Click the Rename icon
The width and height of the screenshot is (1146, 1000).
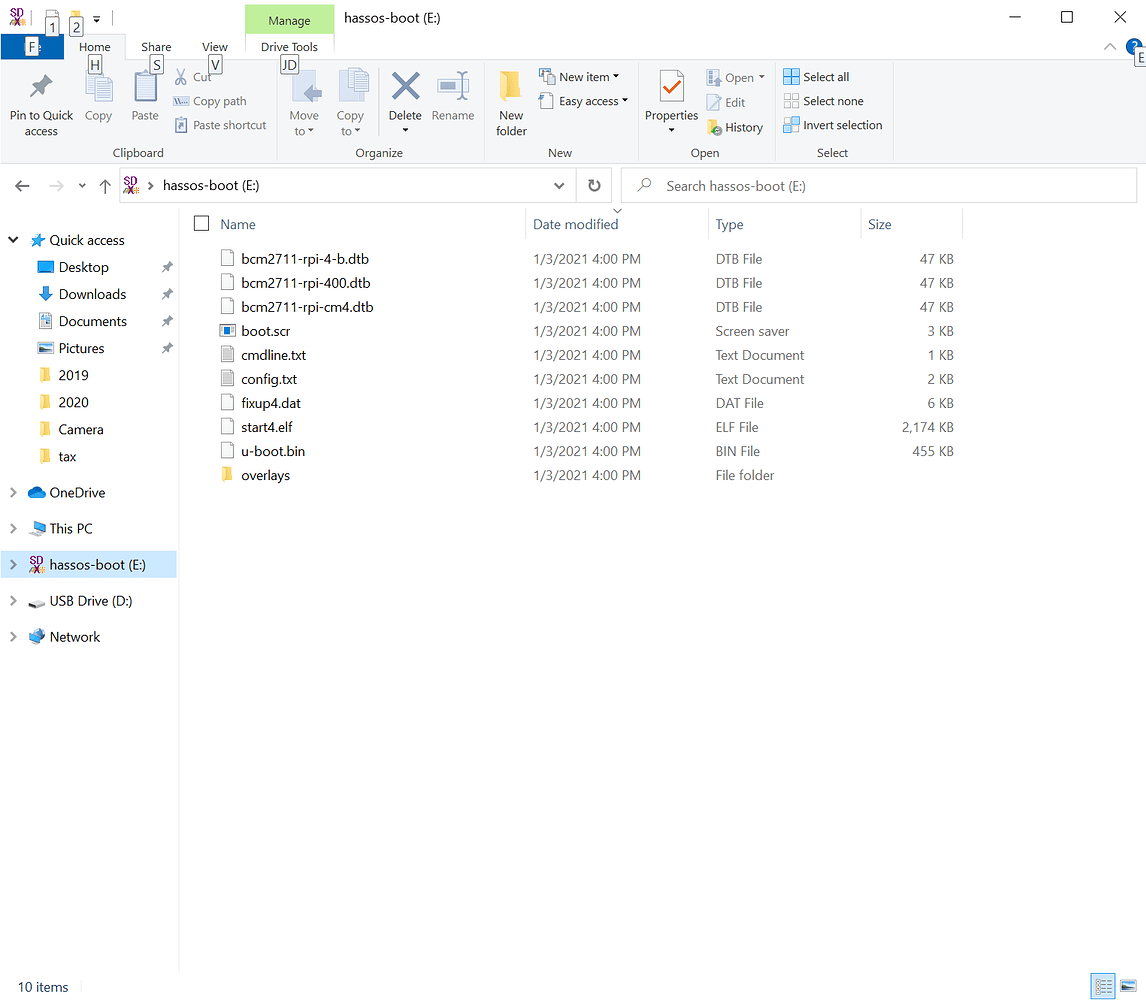[x=453, y=95]
